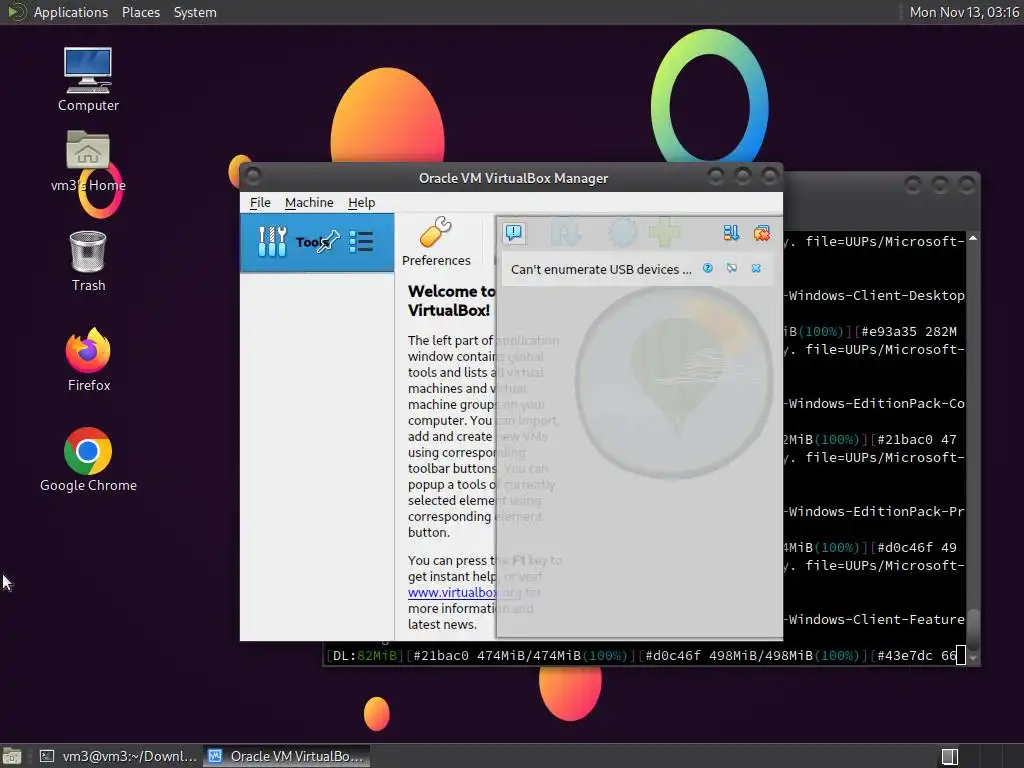Screen dimensions: 1024x768
Task: Select Firefox desktop icon
Action: coord(88,360)
